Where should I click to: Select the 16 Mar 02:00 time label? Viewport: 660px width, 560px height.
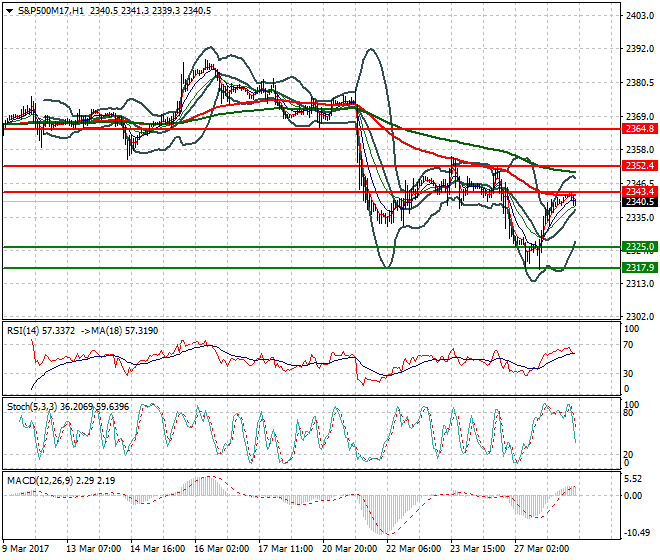221,549
